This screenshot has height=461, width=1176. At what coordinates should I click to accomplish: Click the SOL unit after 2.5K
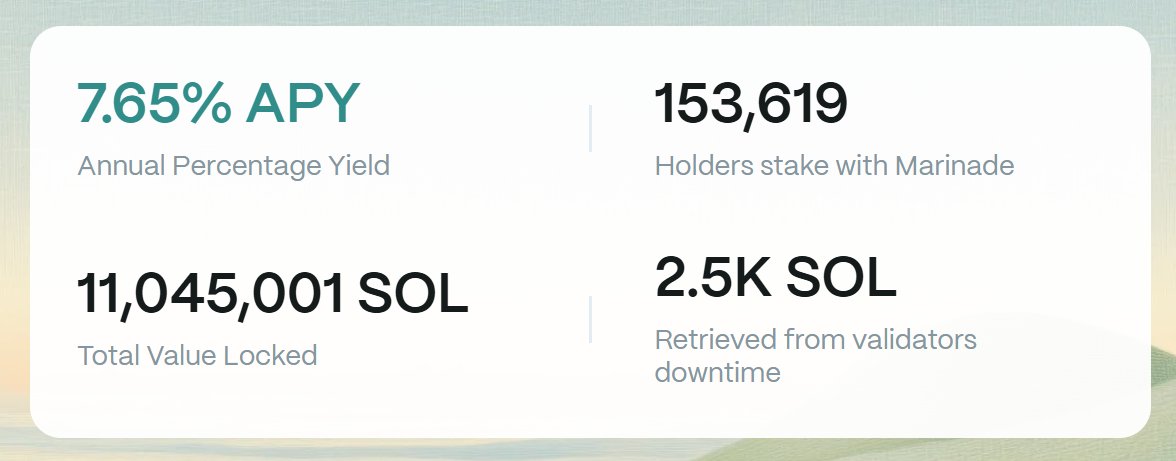841,277
